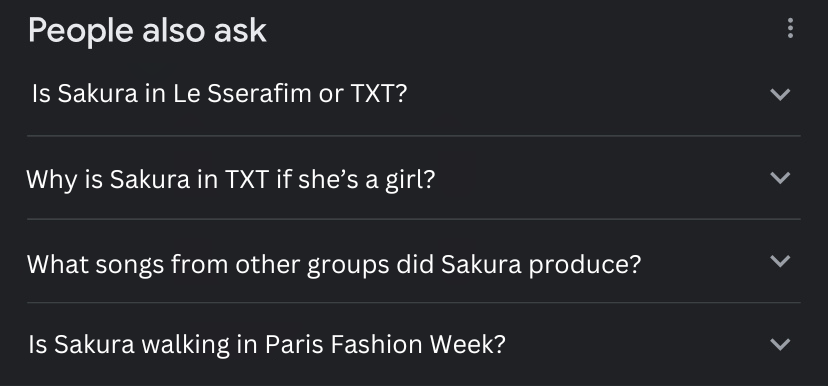Reveal the answer about Sakura being a girl in TXT
Image resolution: width=828 pixels, height=386 pixels.
413,178
